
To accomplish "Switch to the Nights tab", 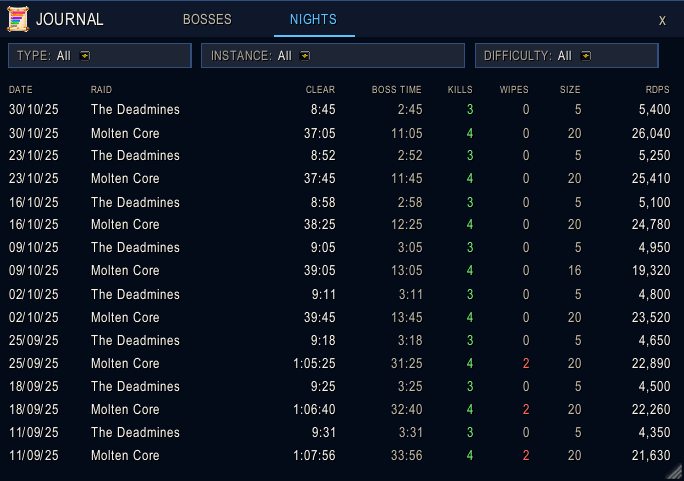I will 313,19.
